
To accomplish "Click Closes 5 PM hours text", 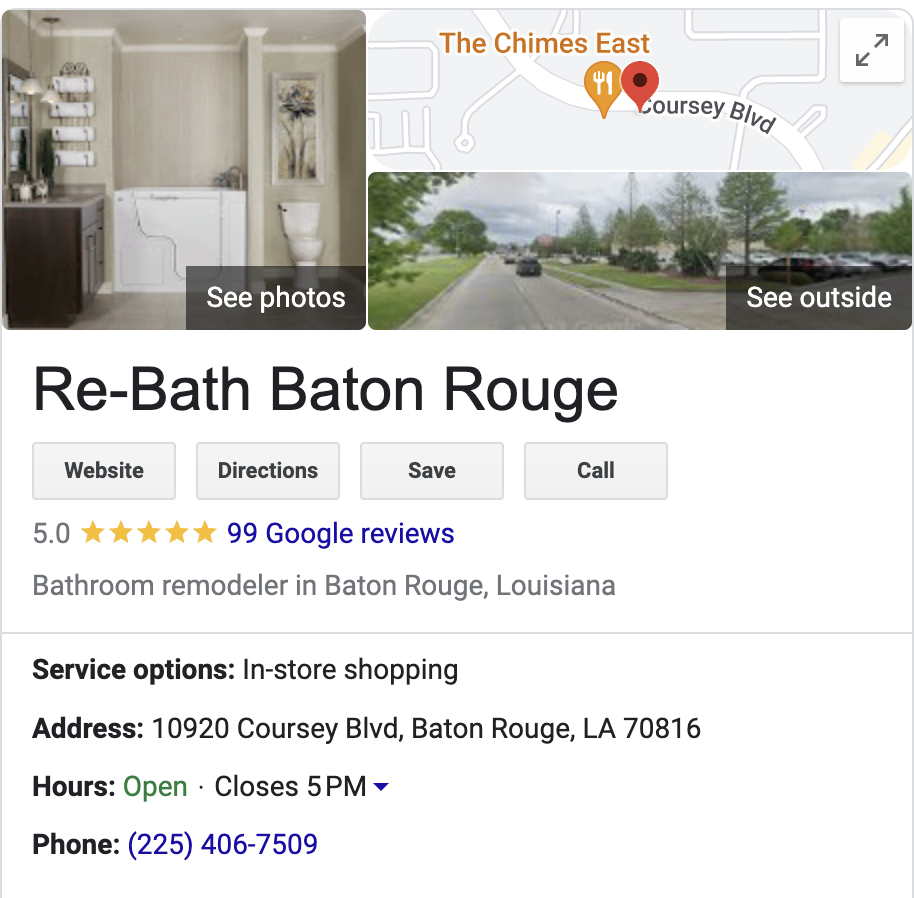I will point(290,787).
